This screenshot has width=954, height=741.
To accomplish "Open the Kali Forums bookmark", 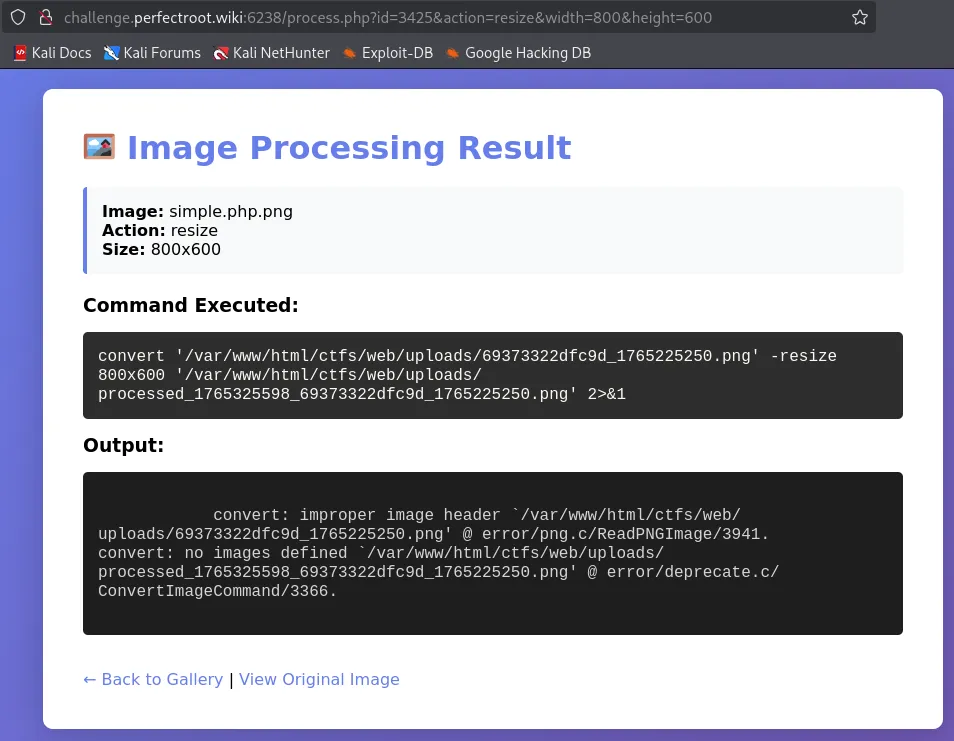I will [152, 53].
